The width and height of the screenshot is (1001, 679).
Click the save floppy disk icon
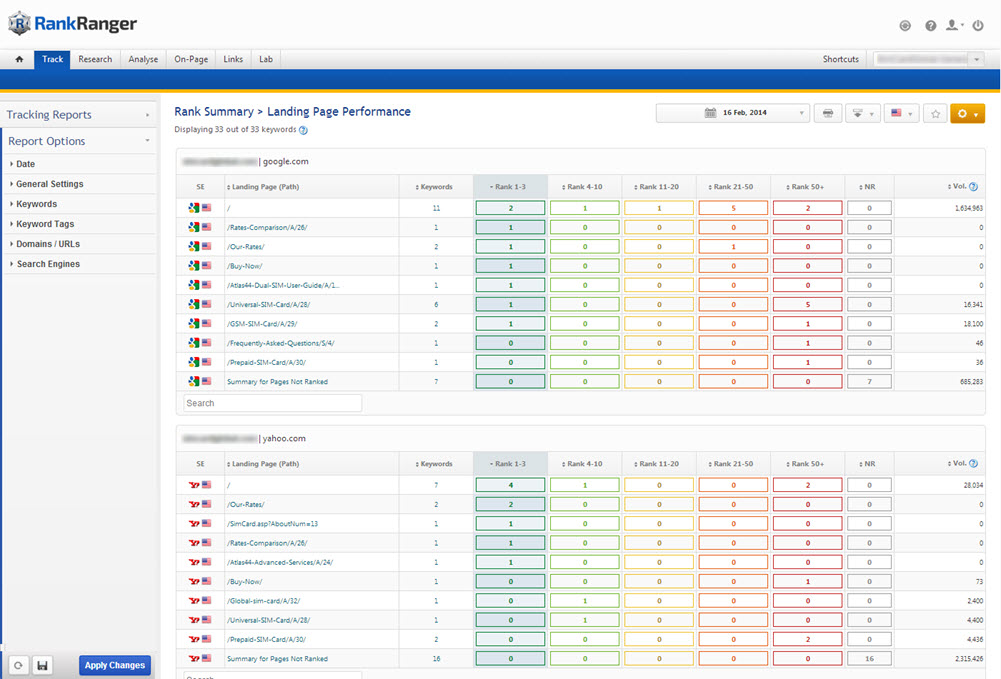43,665
